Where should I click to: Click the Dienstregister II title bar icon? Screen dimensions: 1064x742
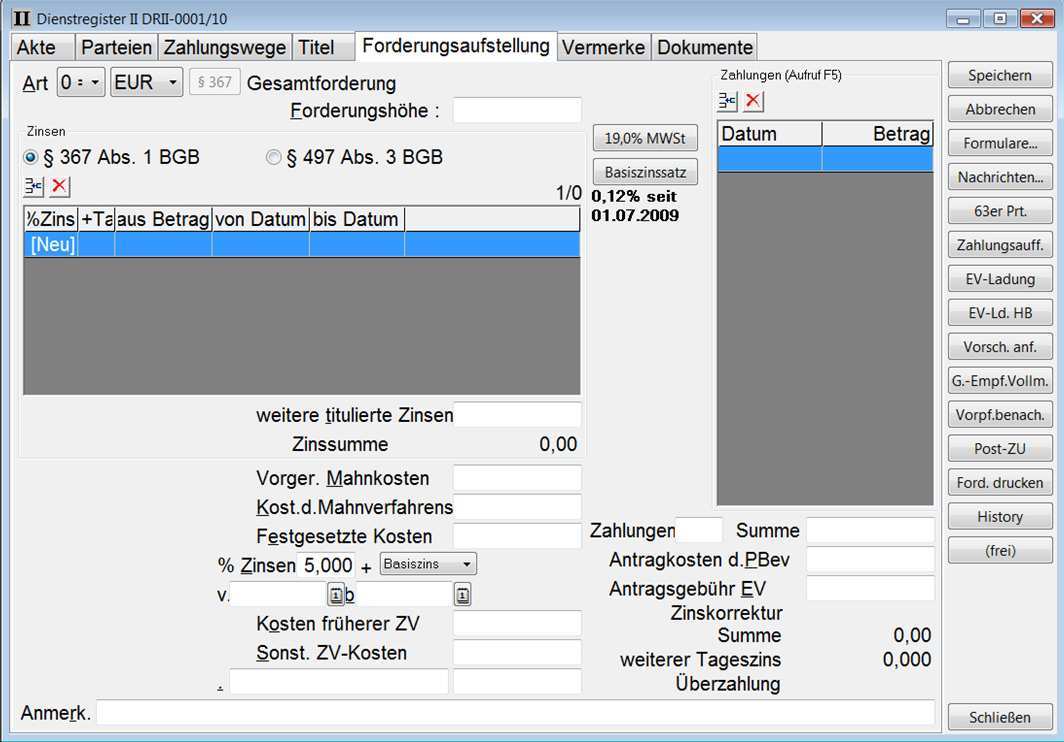(x=21, y=18)
